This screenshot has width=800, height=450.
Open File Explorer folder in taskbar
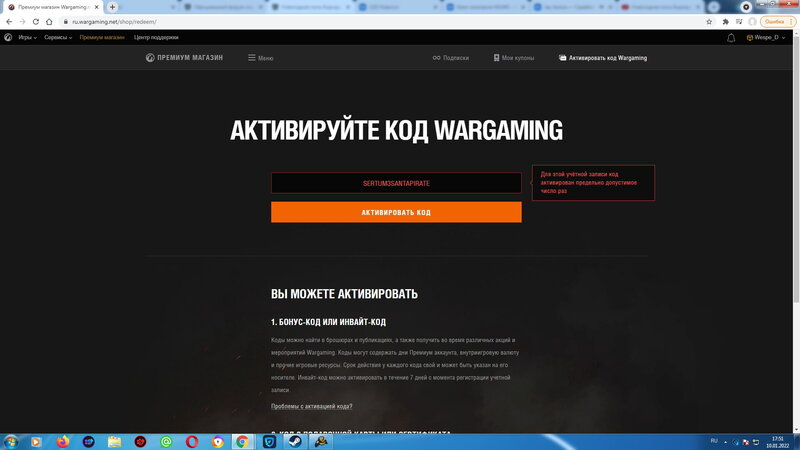(x=114, y=442)
